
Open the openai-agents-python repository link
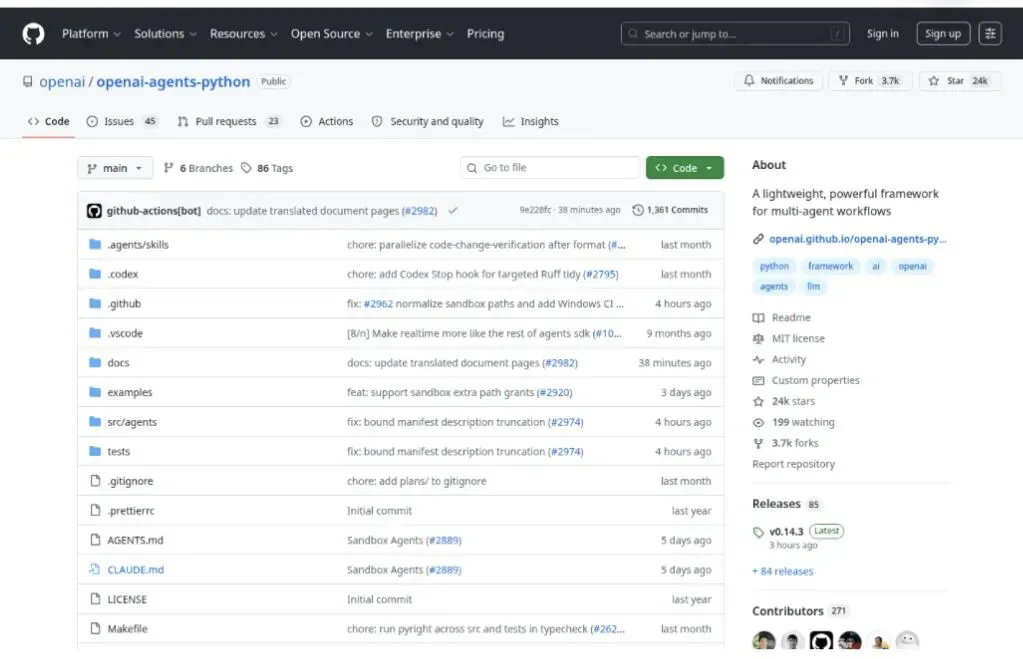[173, 82]
